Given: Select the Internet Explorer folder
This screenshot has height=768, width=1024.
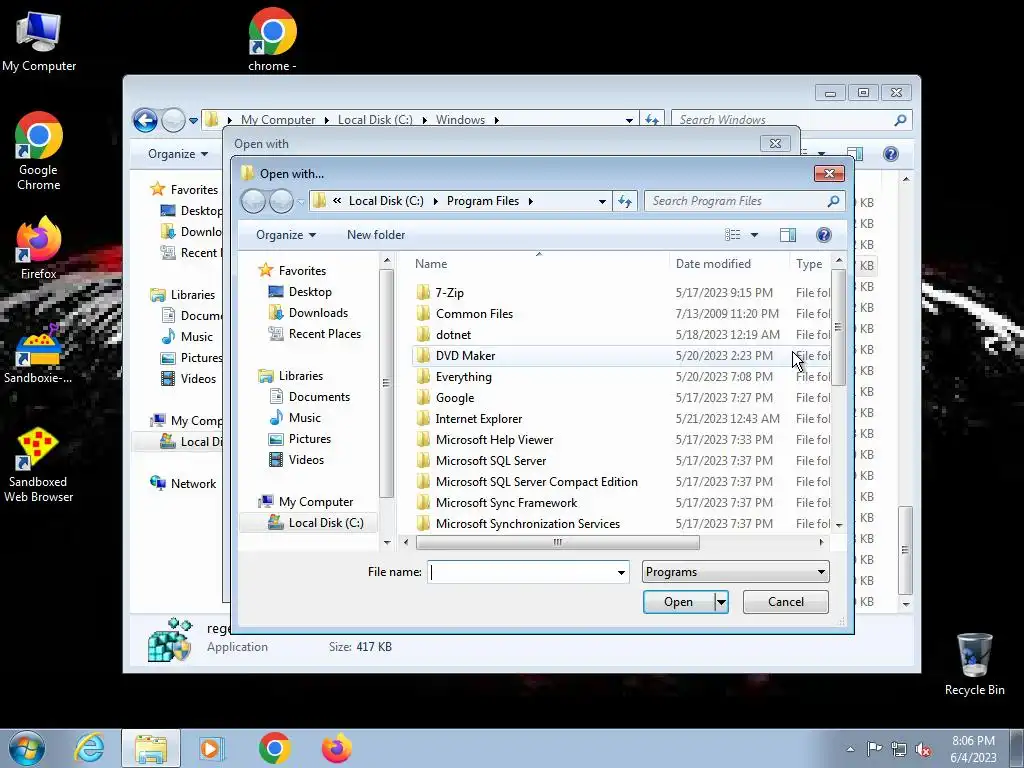Looking at the screenshot, I should (479, 419).
